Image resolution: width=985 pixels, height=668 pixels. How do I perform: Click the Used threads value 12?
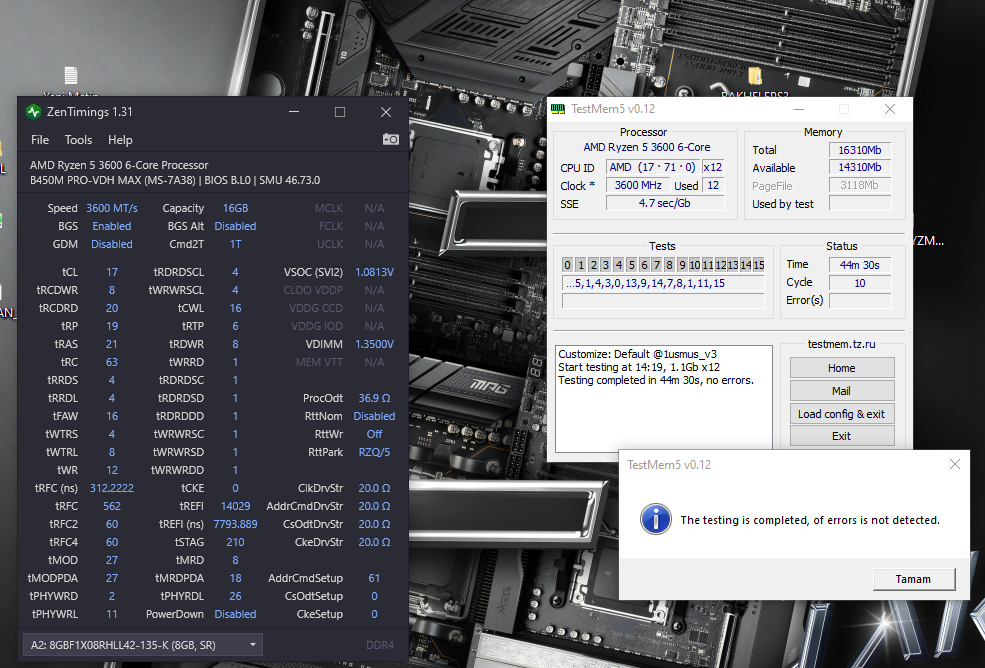pyautogui.click(x=713, y=185)
